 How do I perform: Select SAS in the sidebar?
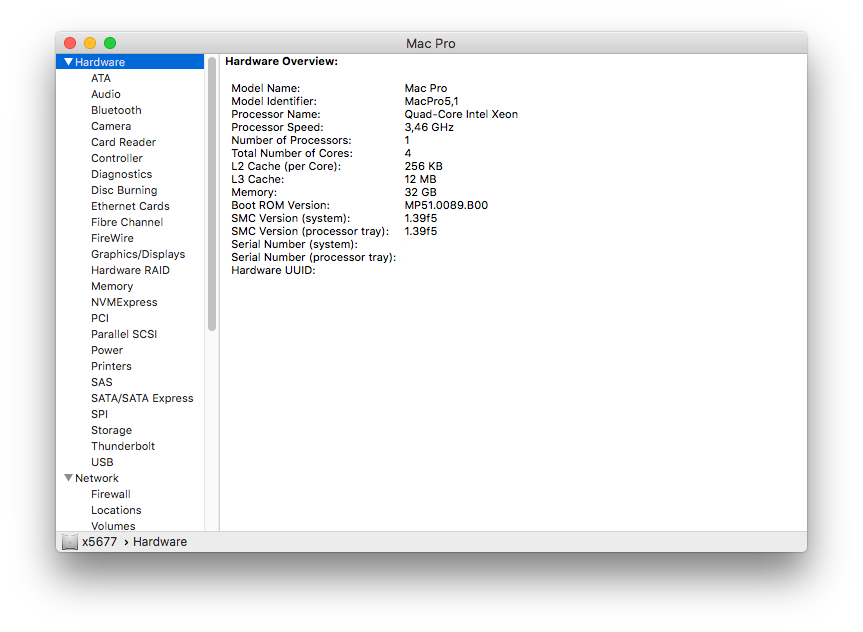coord(101,382)
